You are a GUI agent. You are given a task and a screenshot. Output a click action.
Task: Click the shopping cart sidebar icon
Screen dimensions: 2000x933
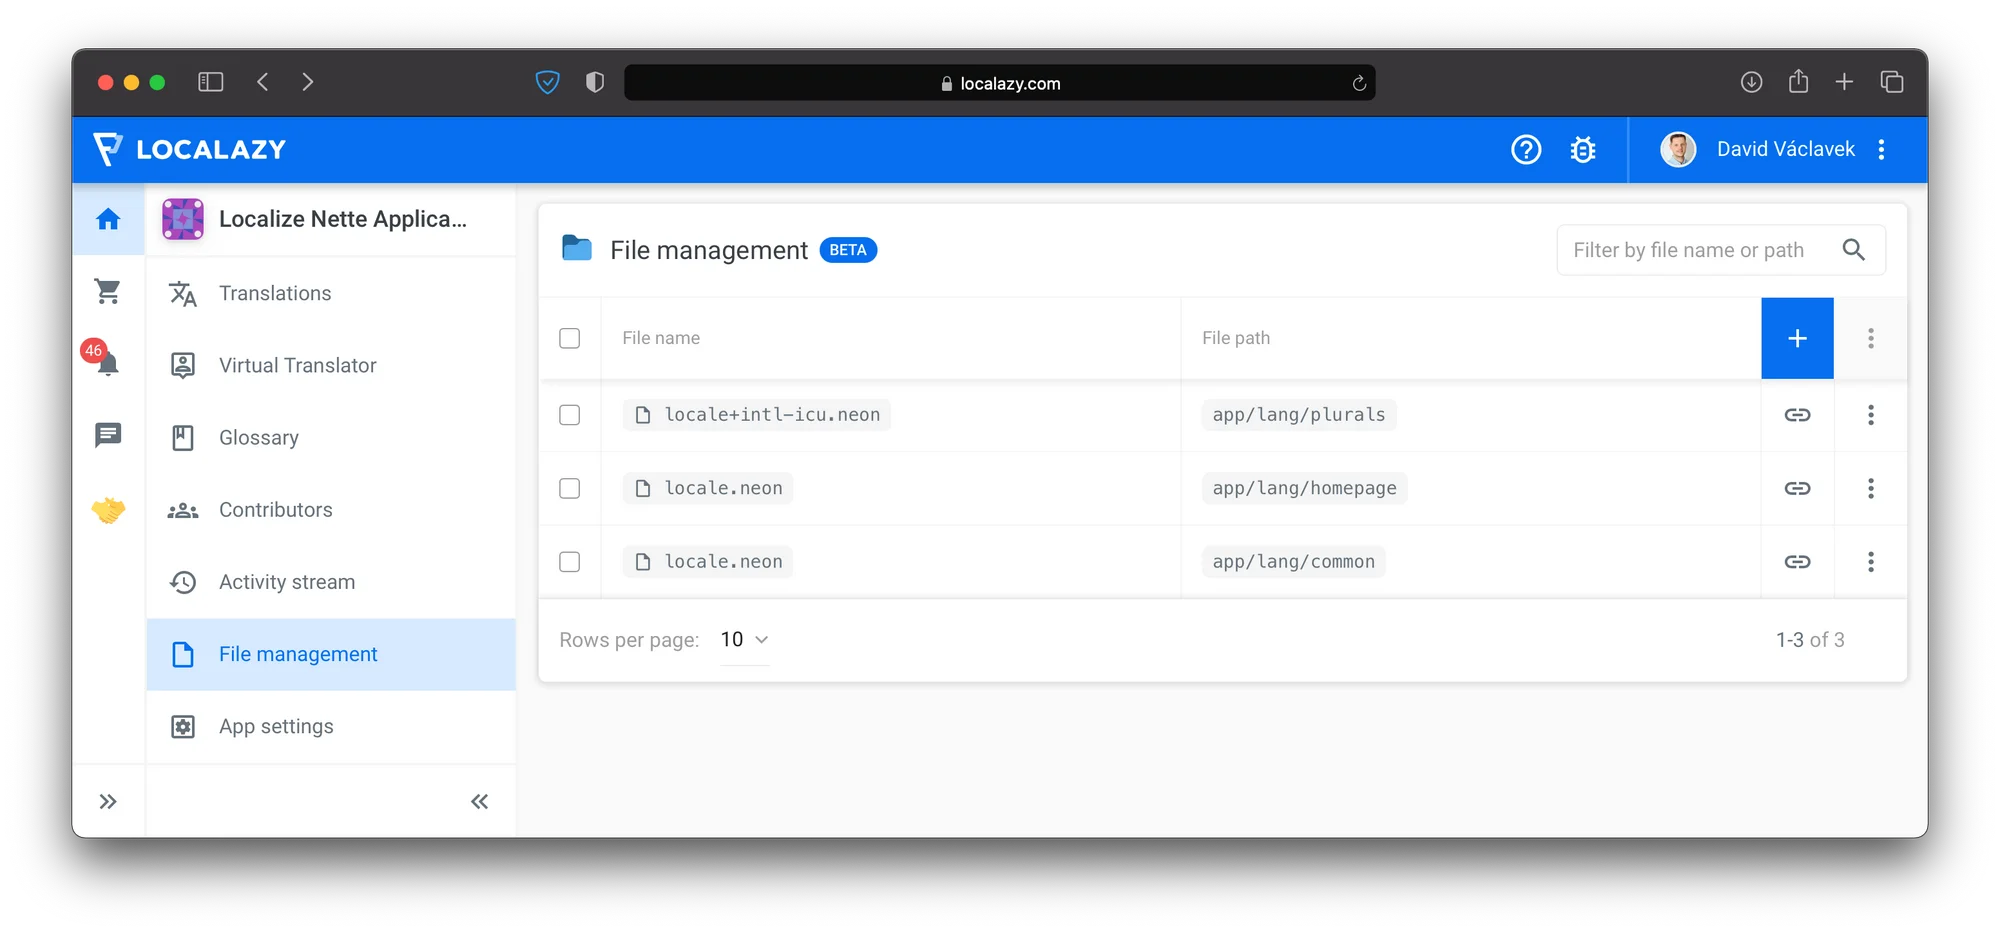[107, 291]
